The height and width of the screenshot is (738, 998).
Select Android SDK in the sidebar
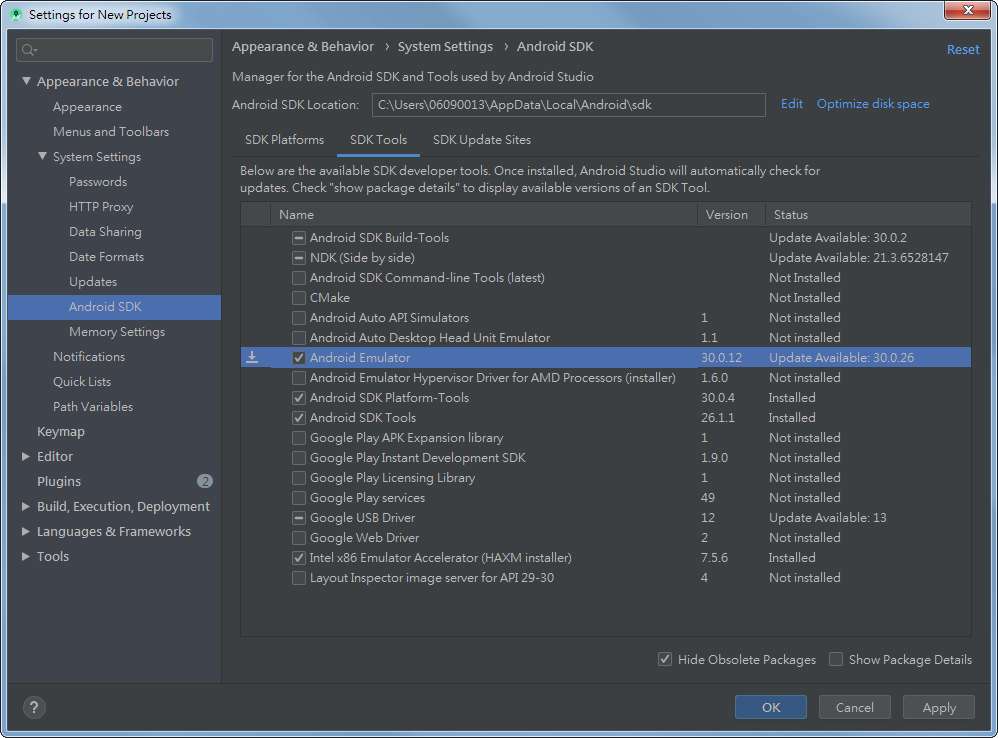pyautogui.click(x=115, y=307)
